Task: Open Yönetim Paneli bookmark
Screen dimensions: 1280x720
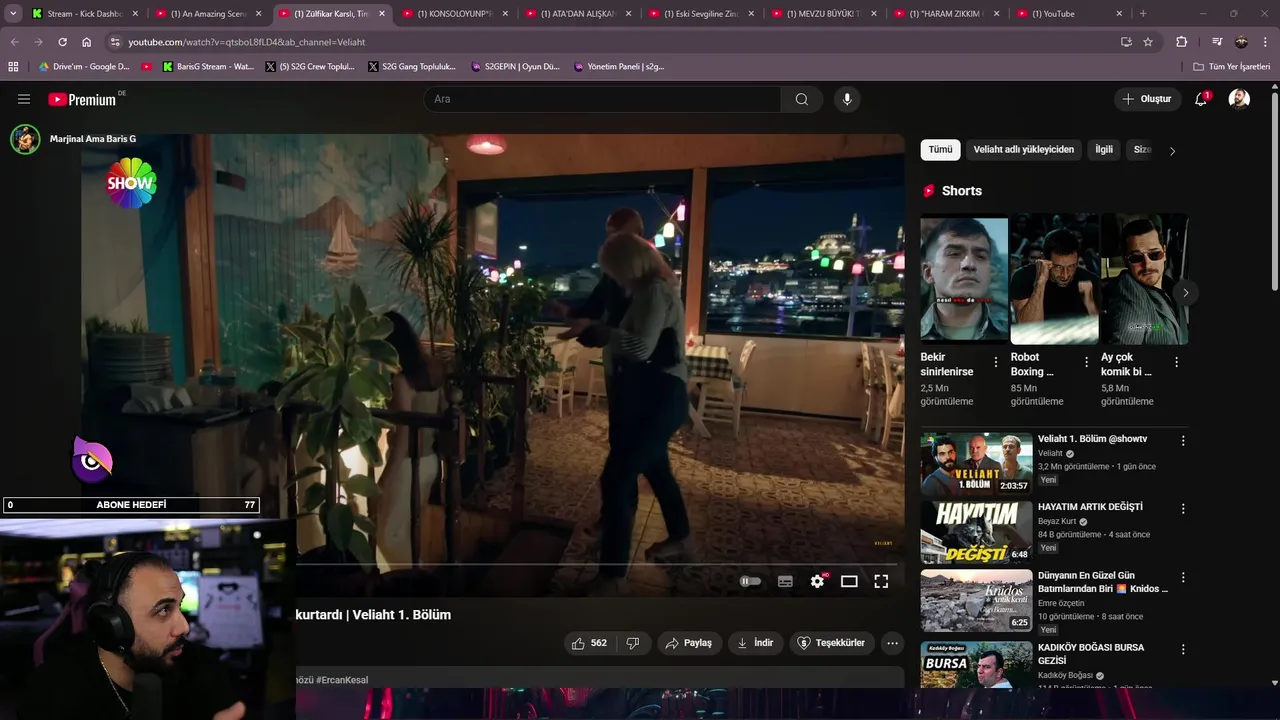Action: pyautogui.click(x=619, y=67)
